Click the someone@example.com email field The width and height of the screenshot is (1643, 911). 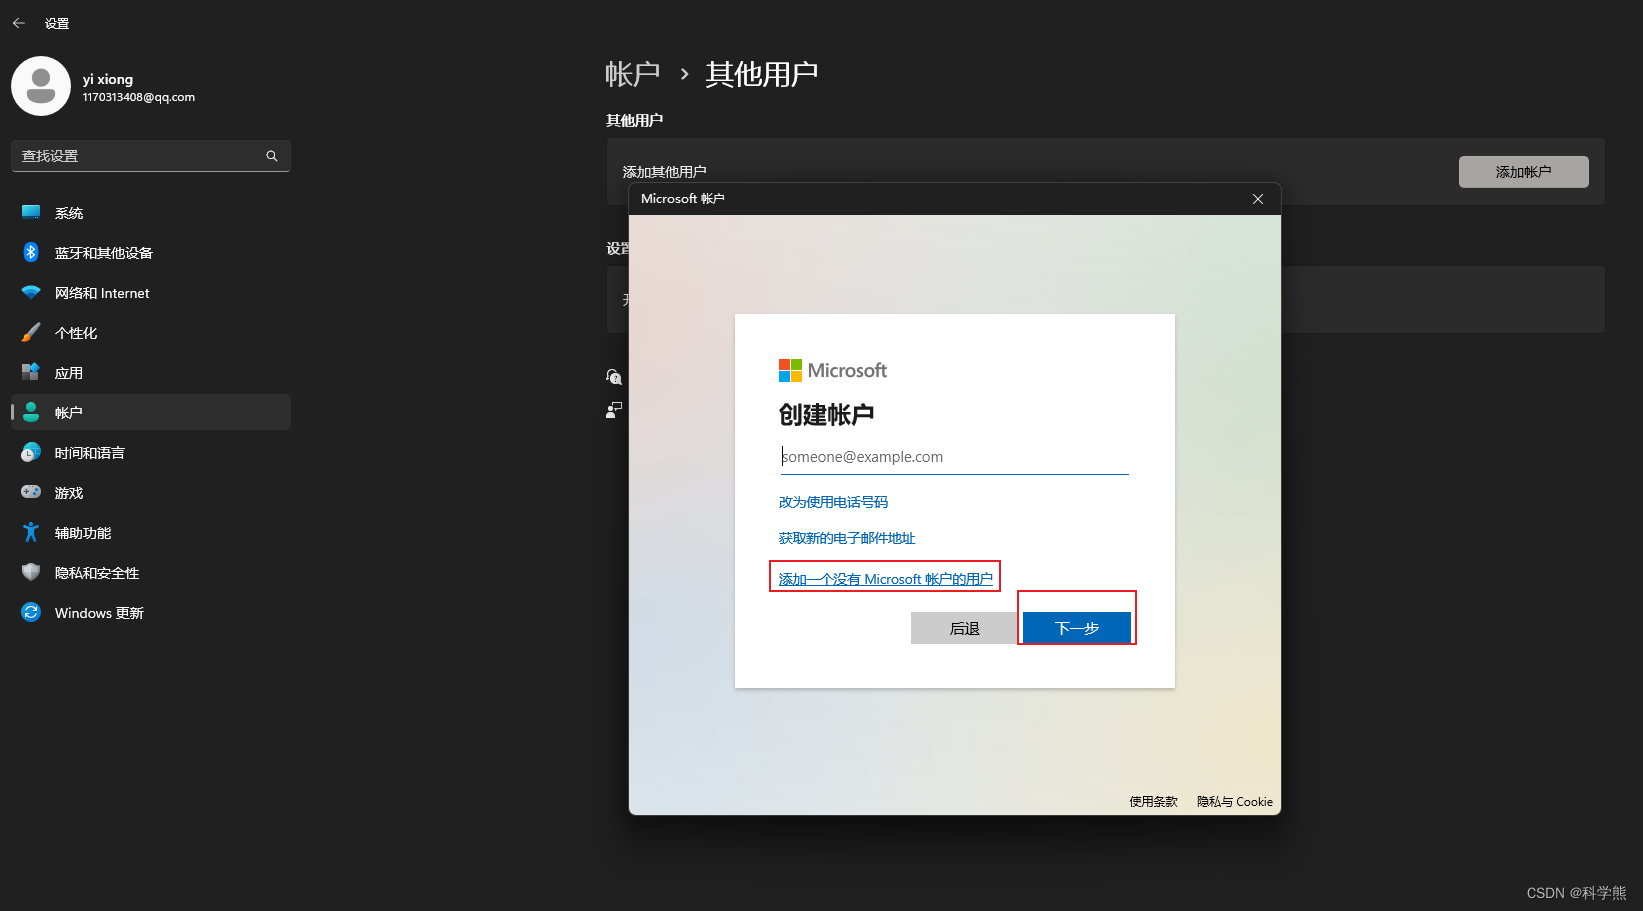coord(955,457)
